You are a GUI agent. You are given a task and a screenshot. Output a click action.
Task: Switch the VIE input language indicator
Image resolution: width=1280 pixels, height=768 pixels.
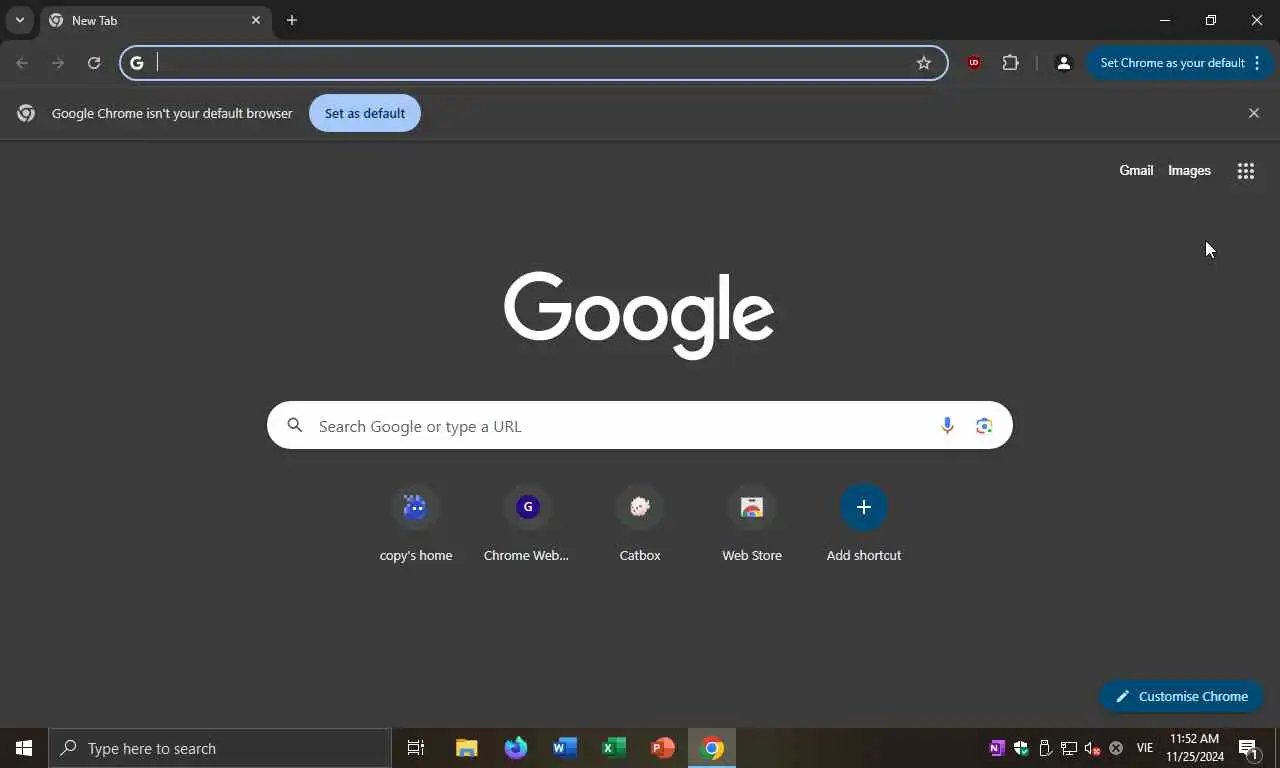[x=1145, y=748]
